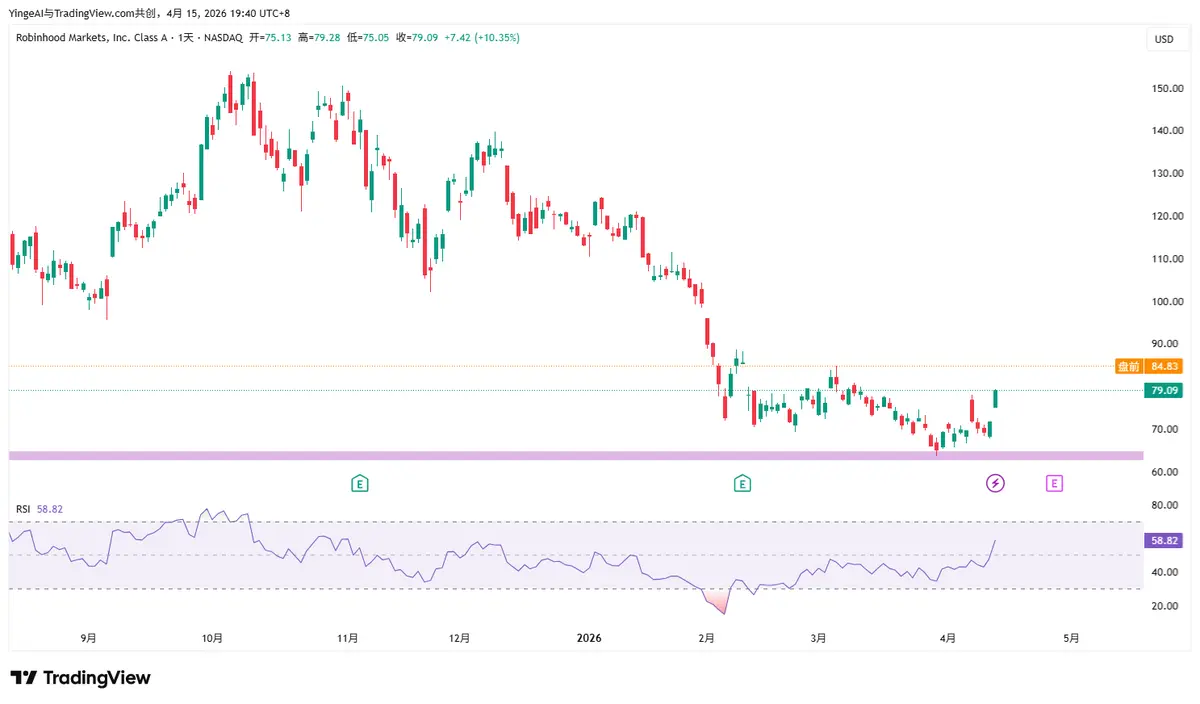Click the RSI value tag 58.82
Viewport: 1200px width, 704px height.
pos(1163,540)
